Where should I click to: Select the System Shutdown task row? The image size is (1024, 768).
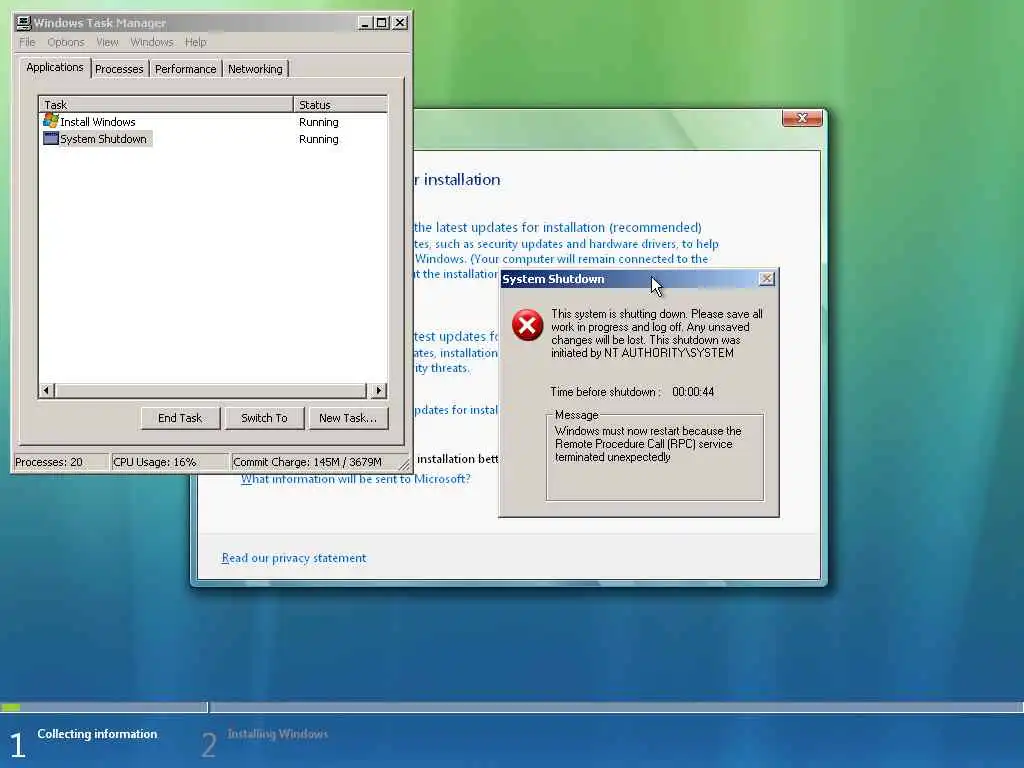tap(213, 138)
